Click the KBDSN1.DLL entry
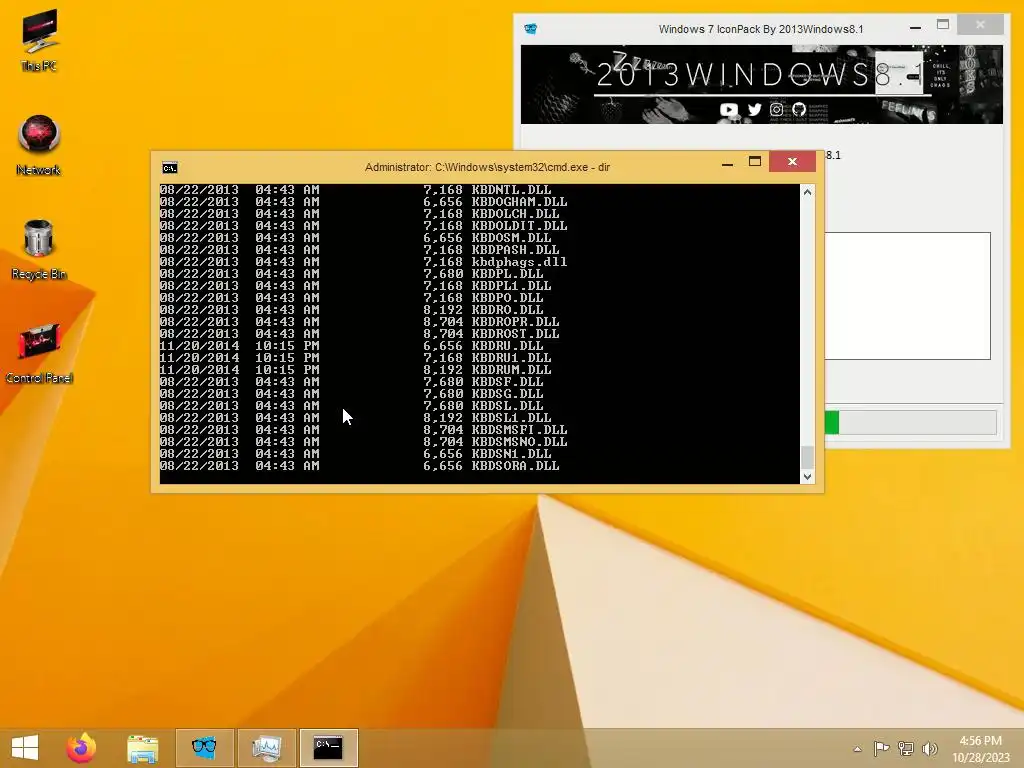 point(355,454)
